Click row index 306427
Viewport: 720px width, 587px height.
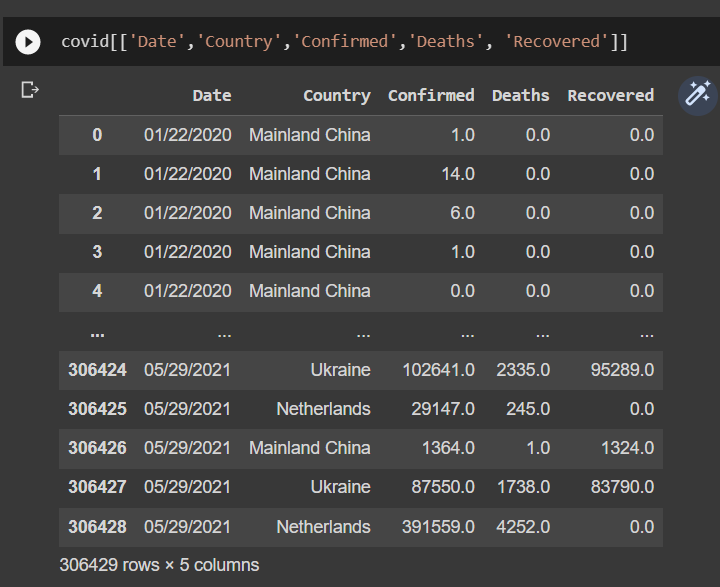pyautogui.click(x=97, y=487)
